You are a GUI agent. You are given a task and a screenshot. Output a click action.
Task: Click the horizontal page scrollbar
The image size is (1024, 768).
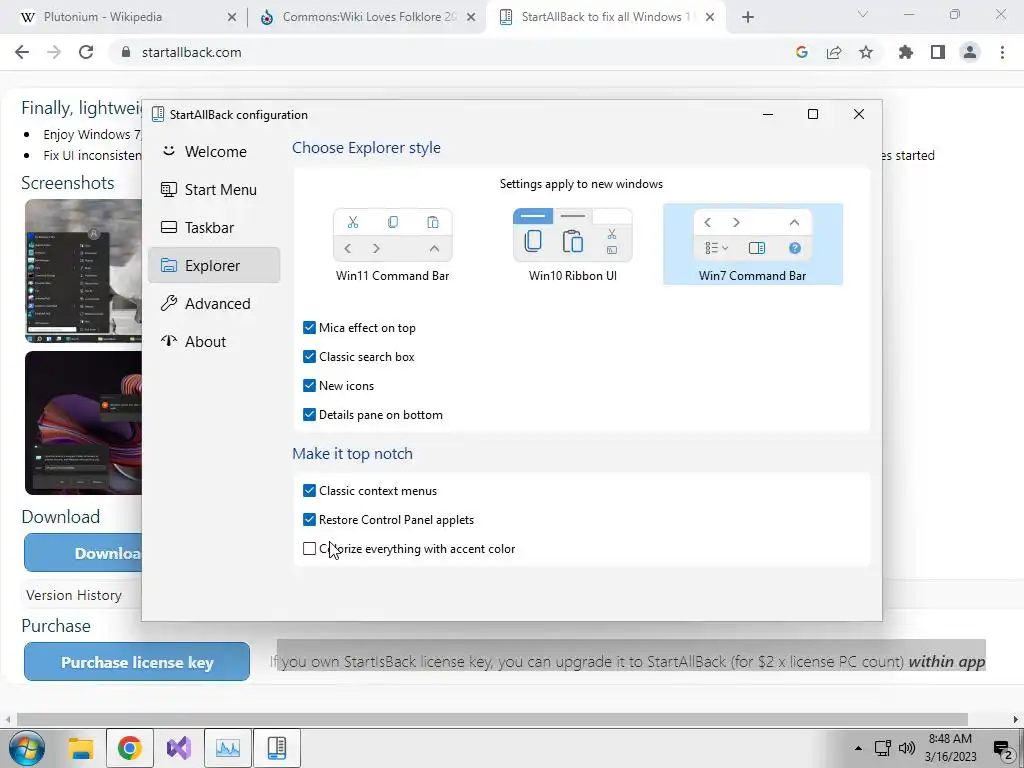pos(492,719)
